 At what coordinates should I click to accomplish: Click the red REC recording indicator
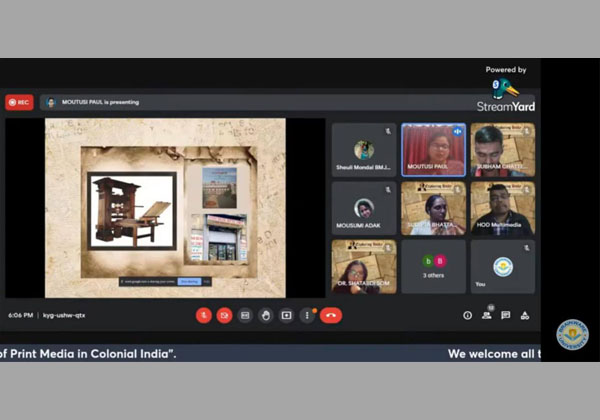tap(19, 102)
